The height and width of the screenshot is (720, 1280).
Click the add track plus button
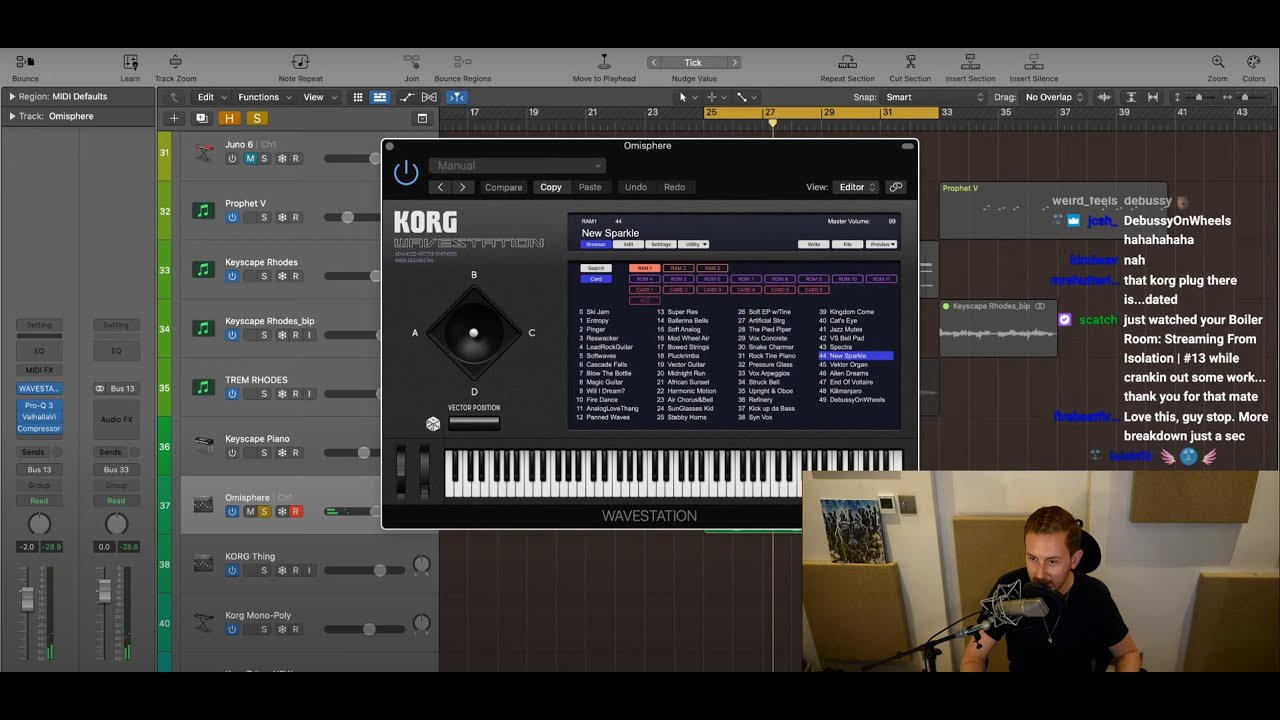click(x=174, y=118)
